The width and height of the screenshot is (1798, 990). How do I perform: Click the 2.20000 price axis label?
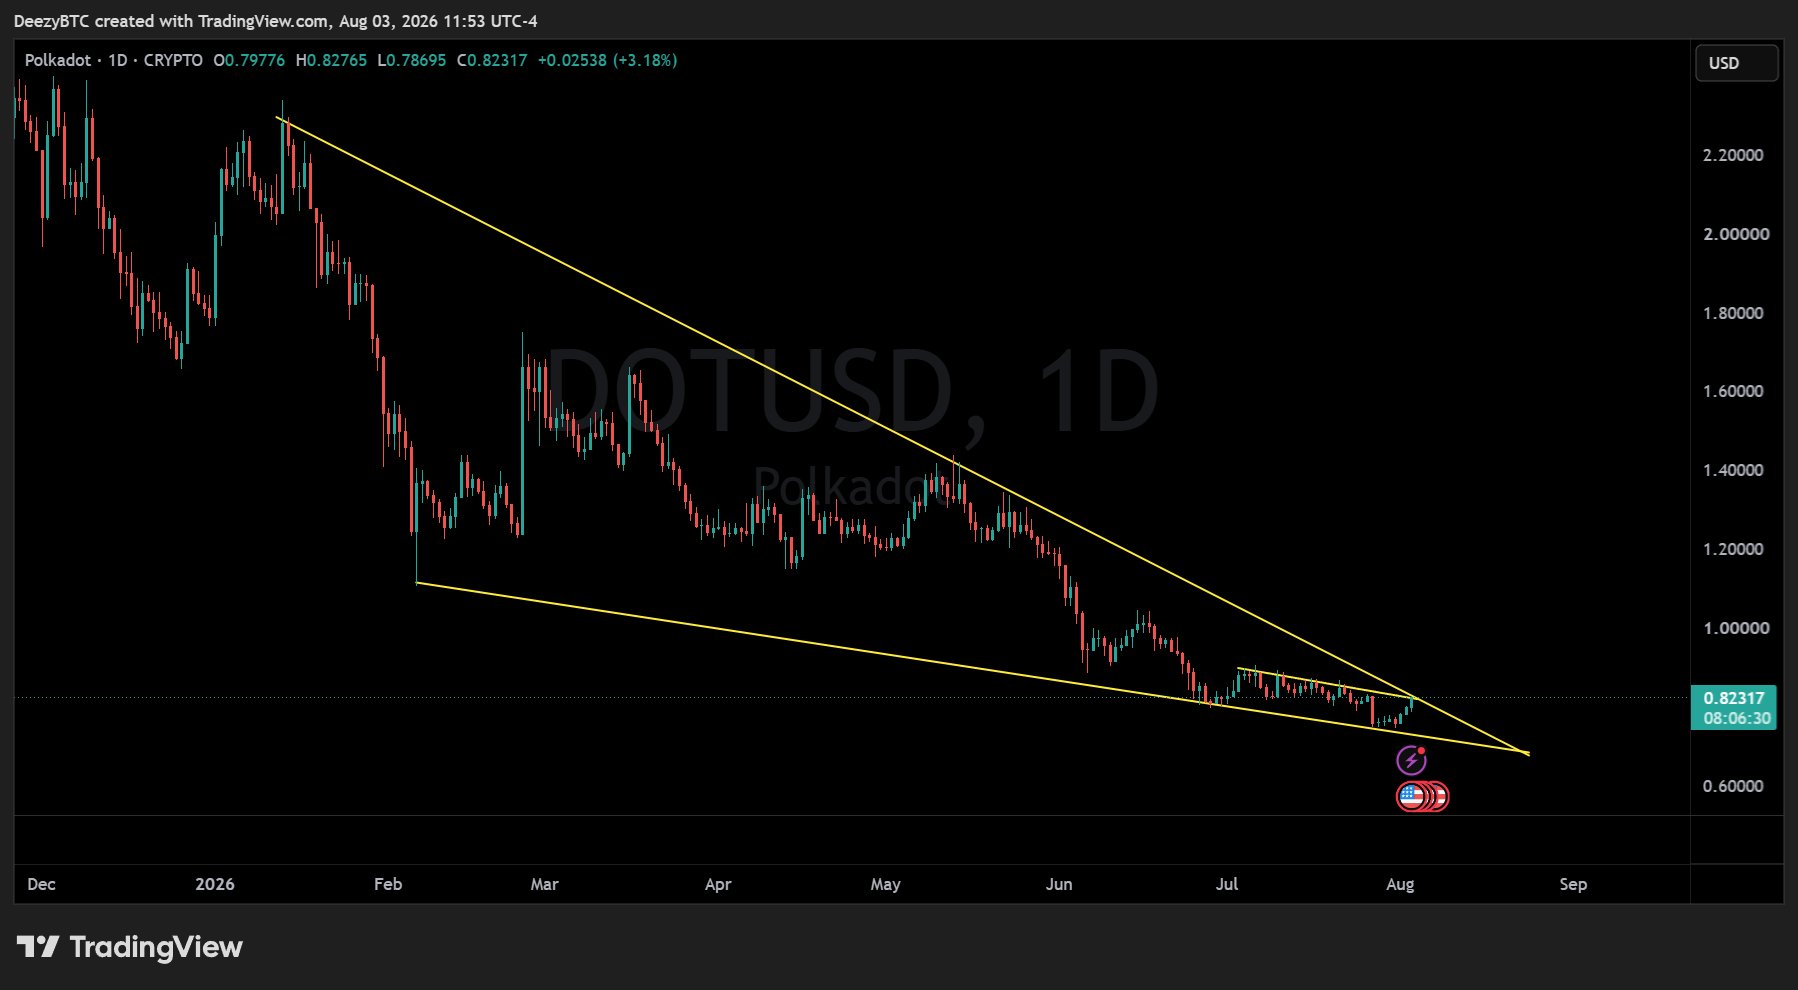pyautogui.click(x=1733, y=155)
